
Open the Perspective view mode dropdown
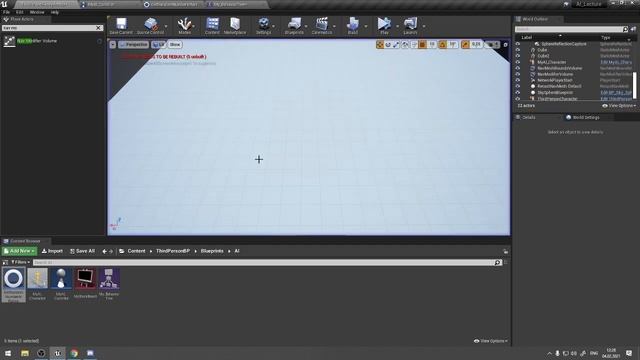134,44
